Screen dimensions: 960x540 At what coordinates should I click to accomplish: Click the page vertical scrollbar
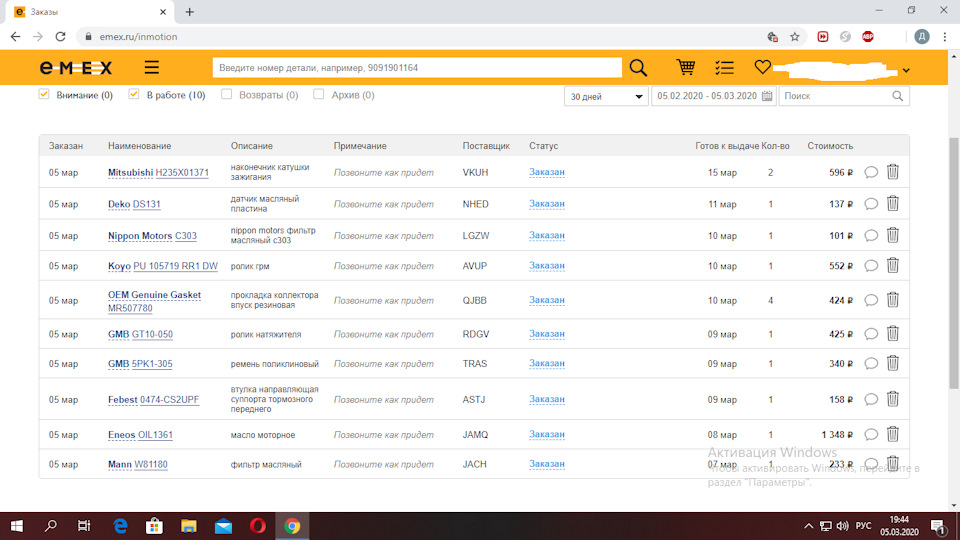(x=954, y=263)
